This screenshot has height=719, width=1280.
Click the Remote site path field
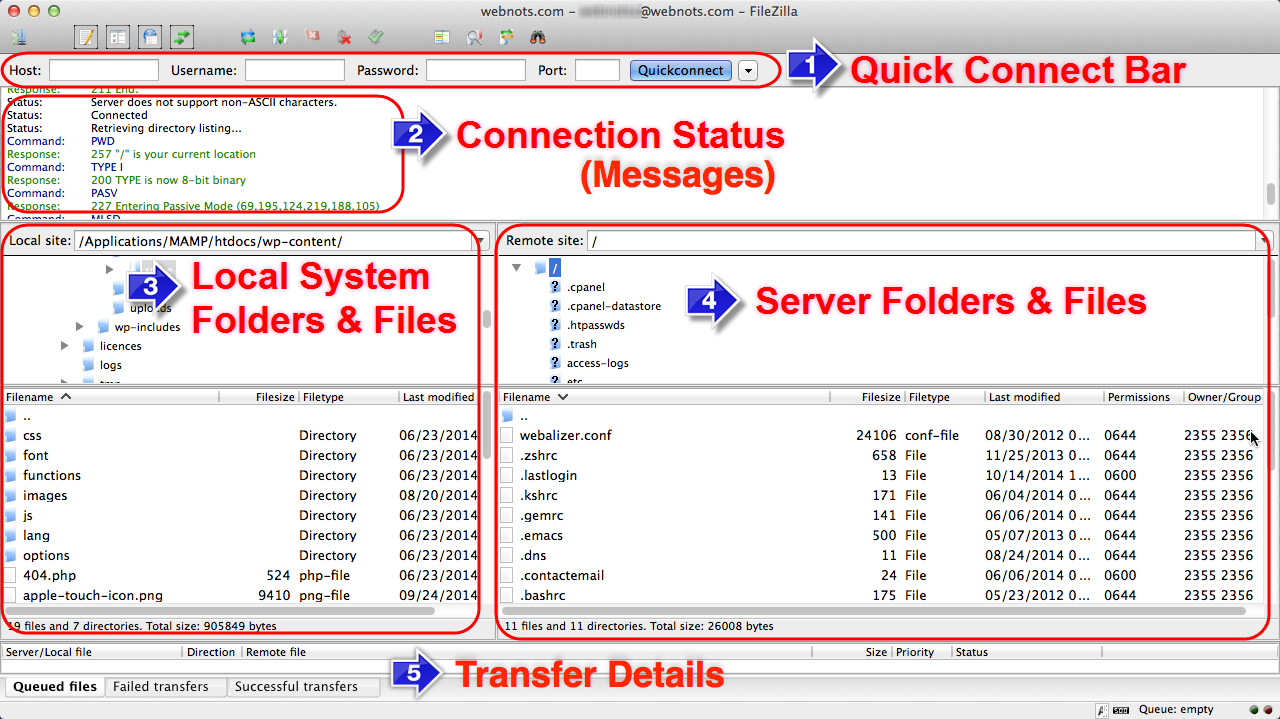(x=921, y=241)
